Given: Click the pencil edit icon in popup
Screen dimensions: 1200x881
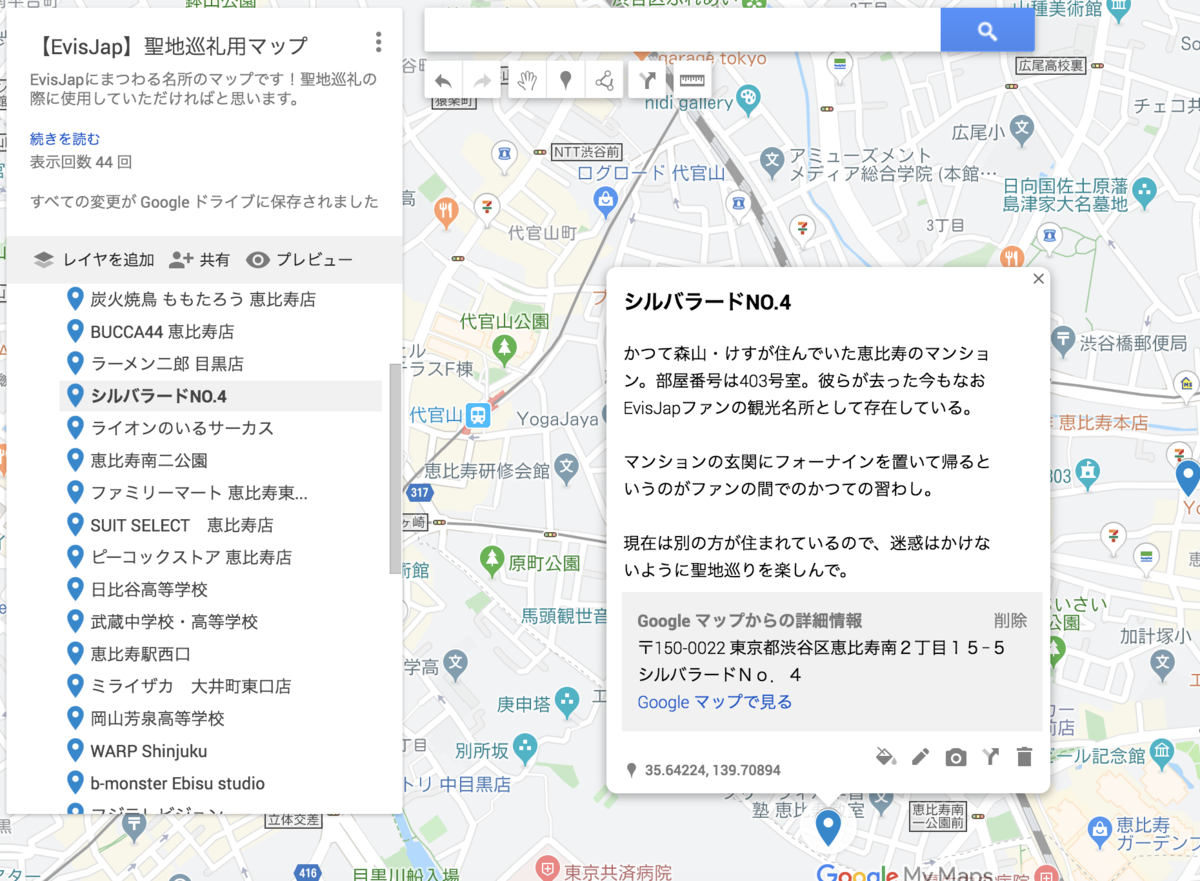Looking at the screenshot, I should click(x=920, y=757).
